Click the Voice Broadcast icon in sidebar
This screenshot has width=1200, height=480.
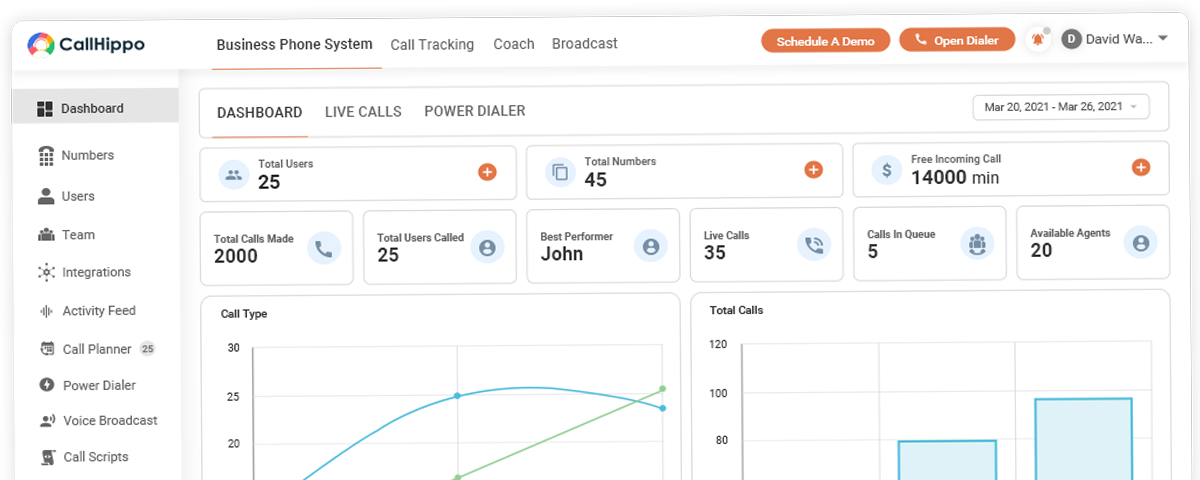coord(47,421)
